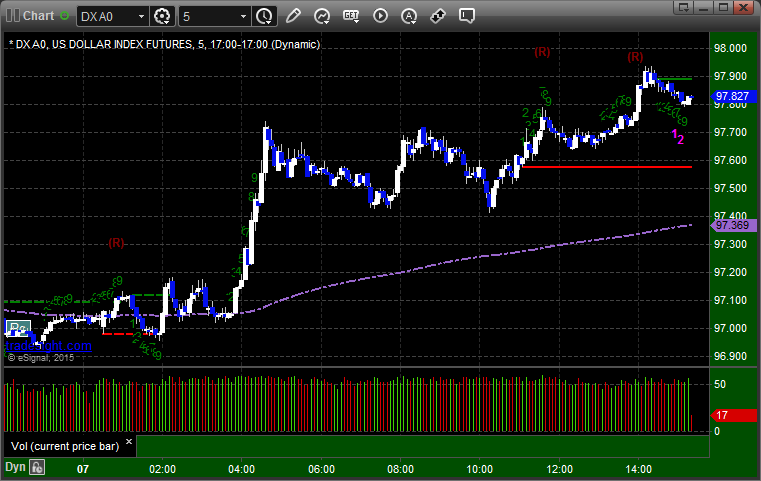Image resolution: width=761 pixels, height=481 pixels.
Task: Select the short green line near 97.900
Action: [675, 79]
